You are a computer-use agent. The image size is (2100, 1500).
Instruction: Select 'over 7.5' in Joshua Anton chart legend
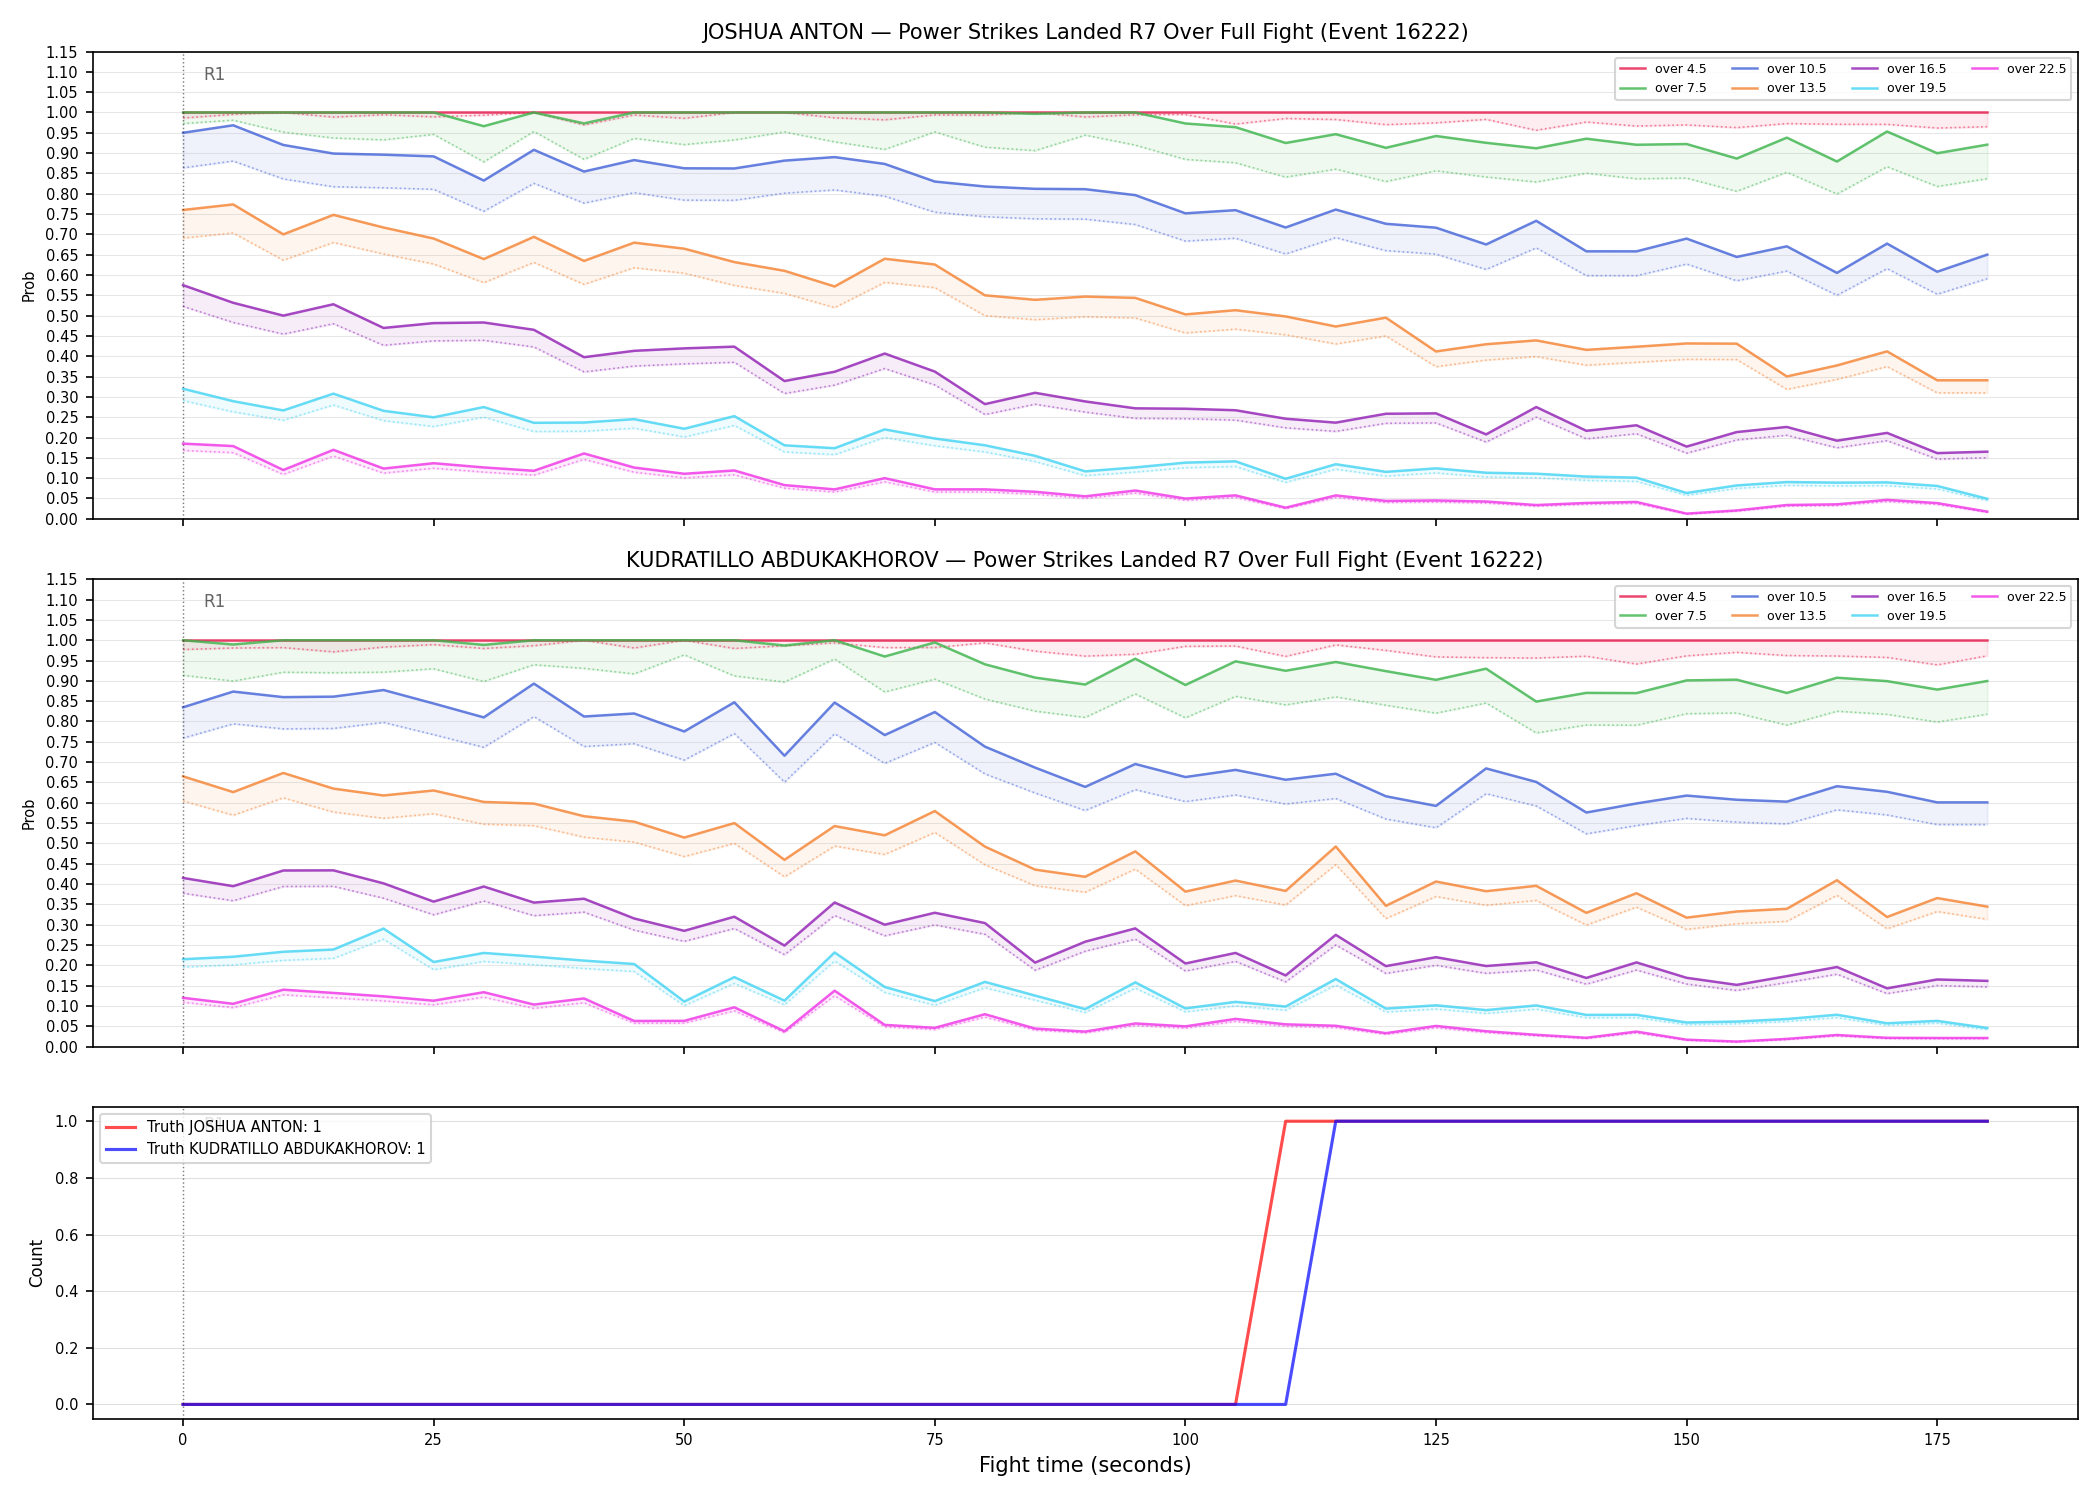[x=1662, y=88]
